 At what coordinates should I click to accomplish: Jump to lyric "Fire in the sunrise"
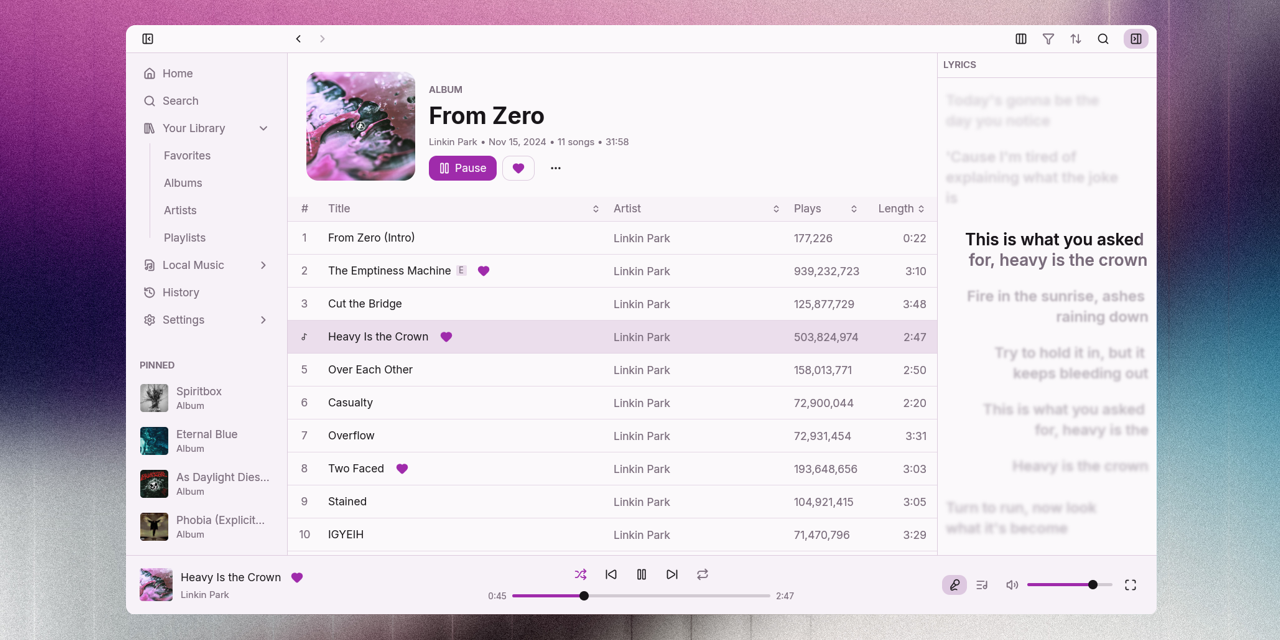pos(1057,306)
